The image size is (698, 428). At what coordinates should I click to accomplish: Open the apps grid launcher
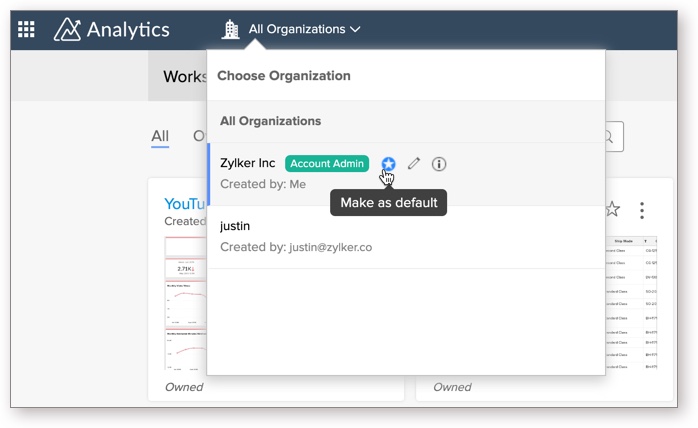(26, 29)
